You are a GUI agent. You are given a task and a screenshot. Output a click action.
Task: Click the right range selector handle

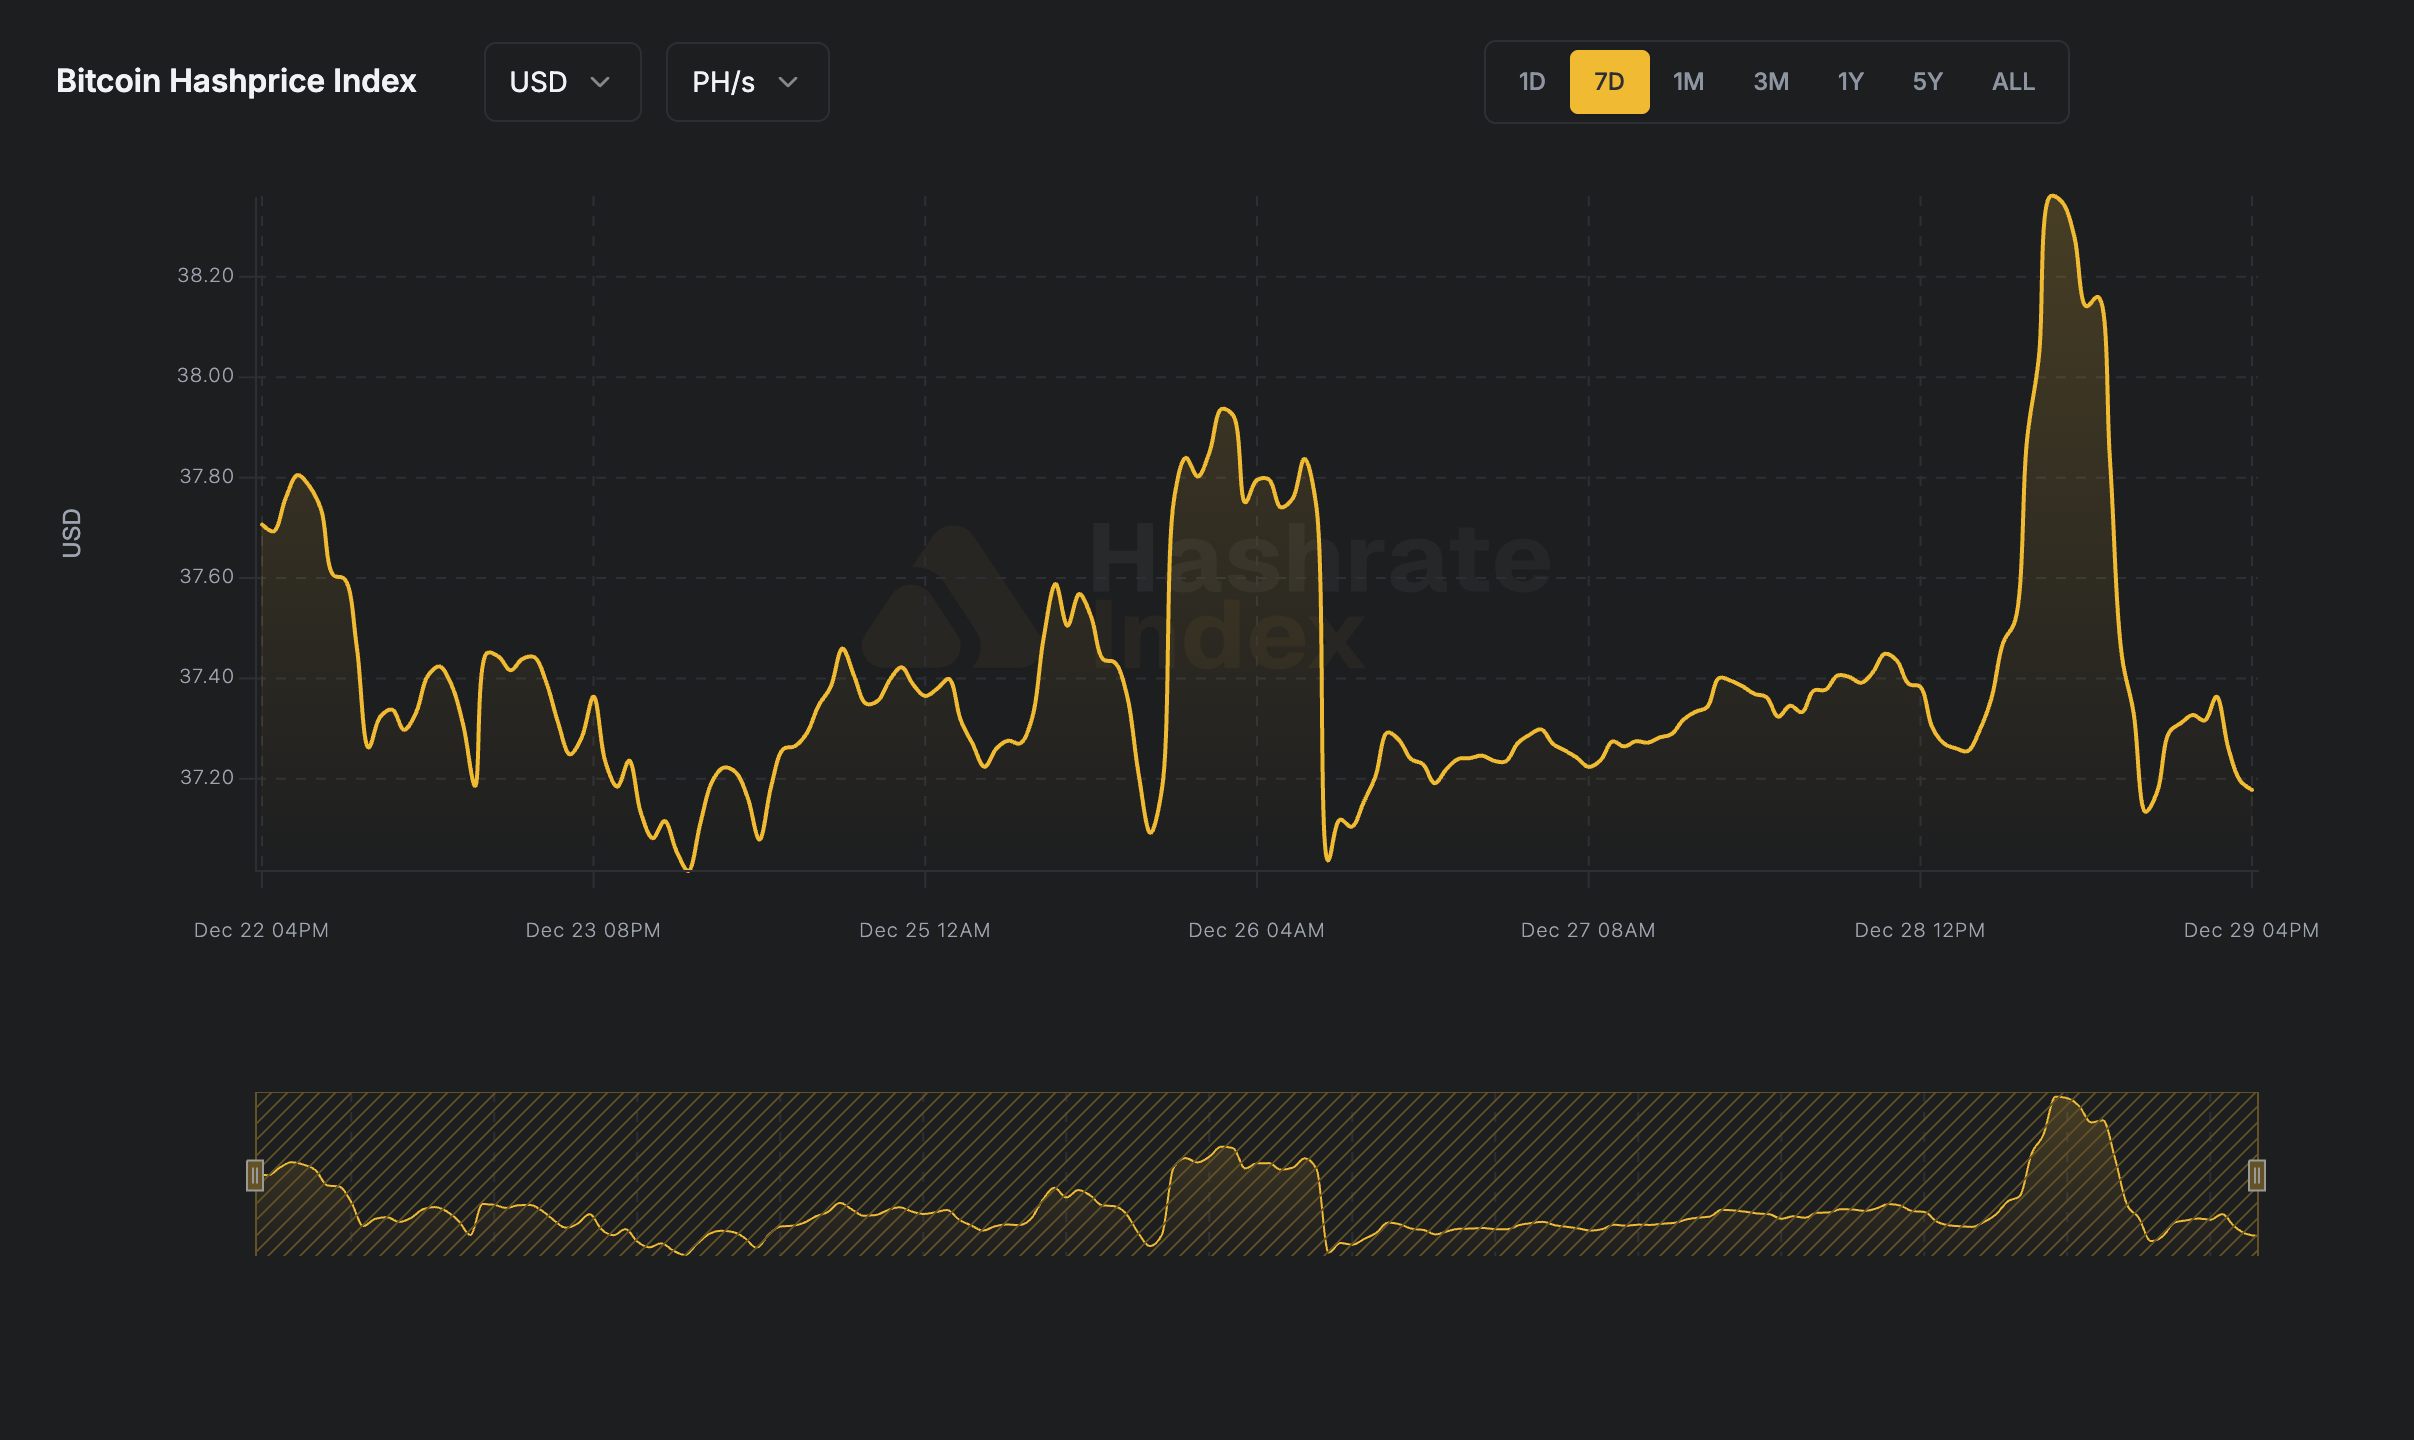(2257, 1175)
